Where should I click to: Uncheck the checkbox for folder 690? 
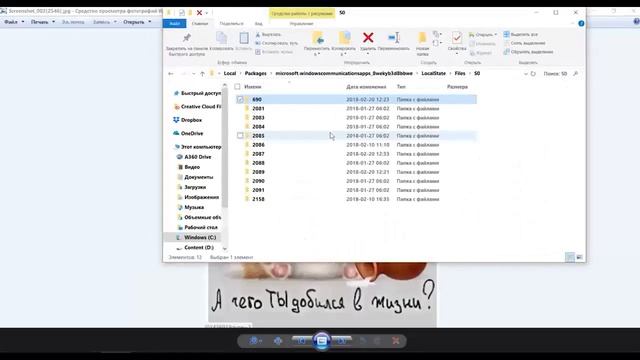click(x=240, y=99)
